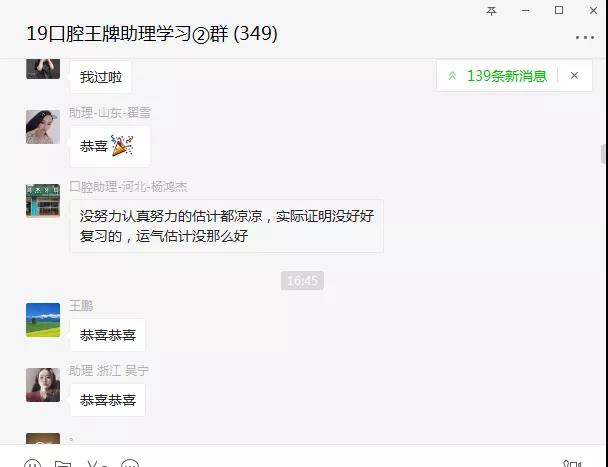The height and width of the screenshot is (467, 608).
Task: Open chat info three-dots menu
Action: click(585, 38)
